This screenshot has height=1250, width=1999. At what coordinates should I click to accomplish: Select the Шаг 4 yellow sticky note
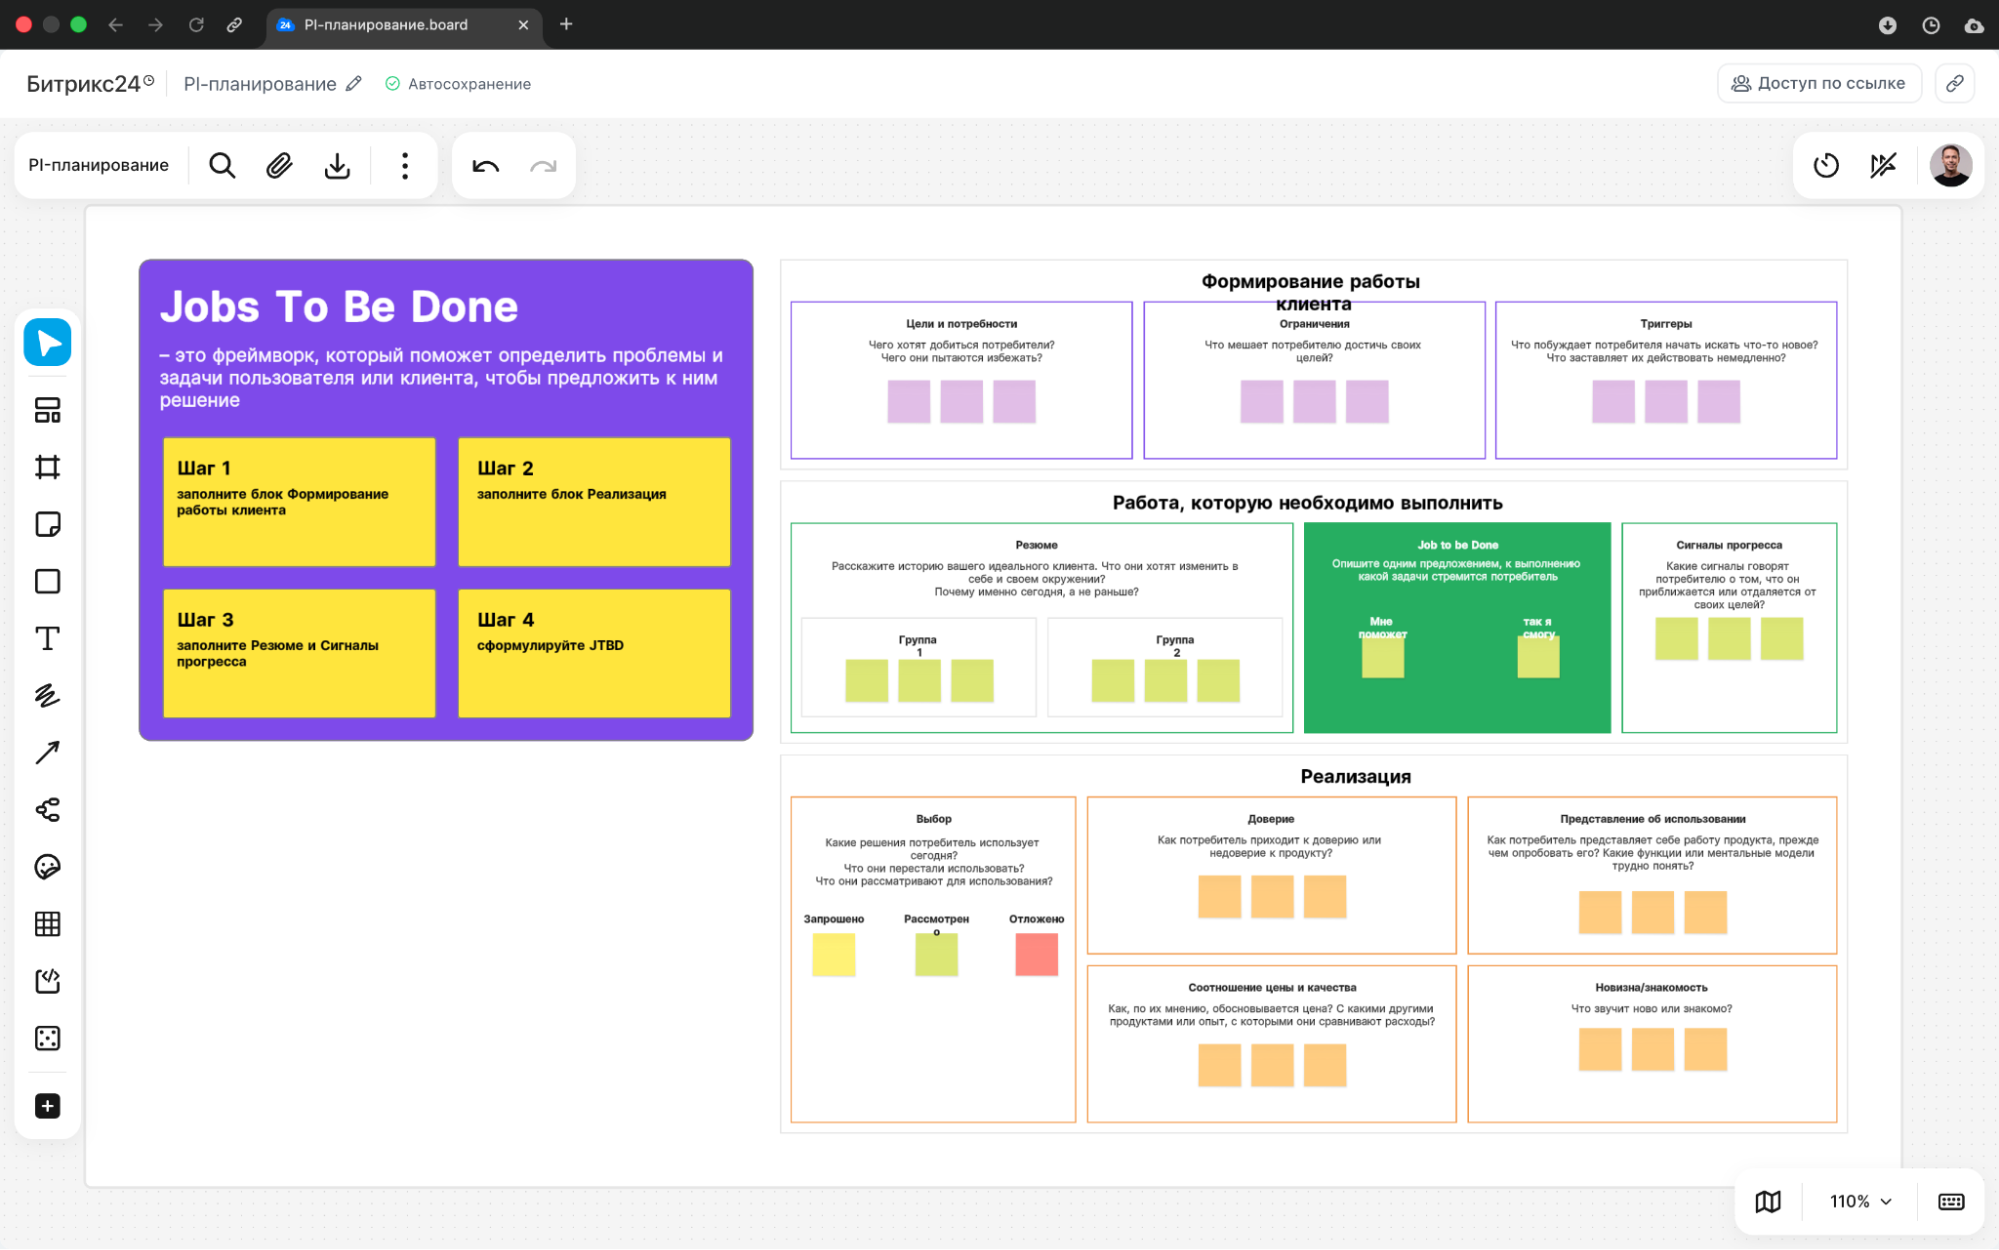(594, 653)
